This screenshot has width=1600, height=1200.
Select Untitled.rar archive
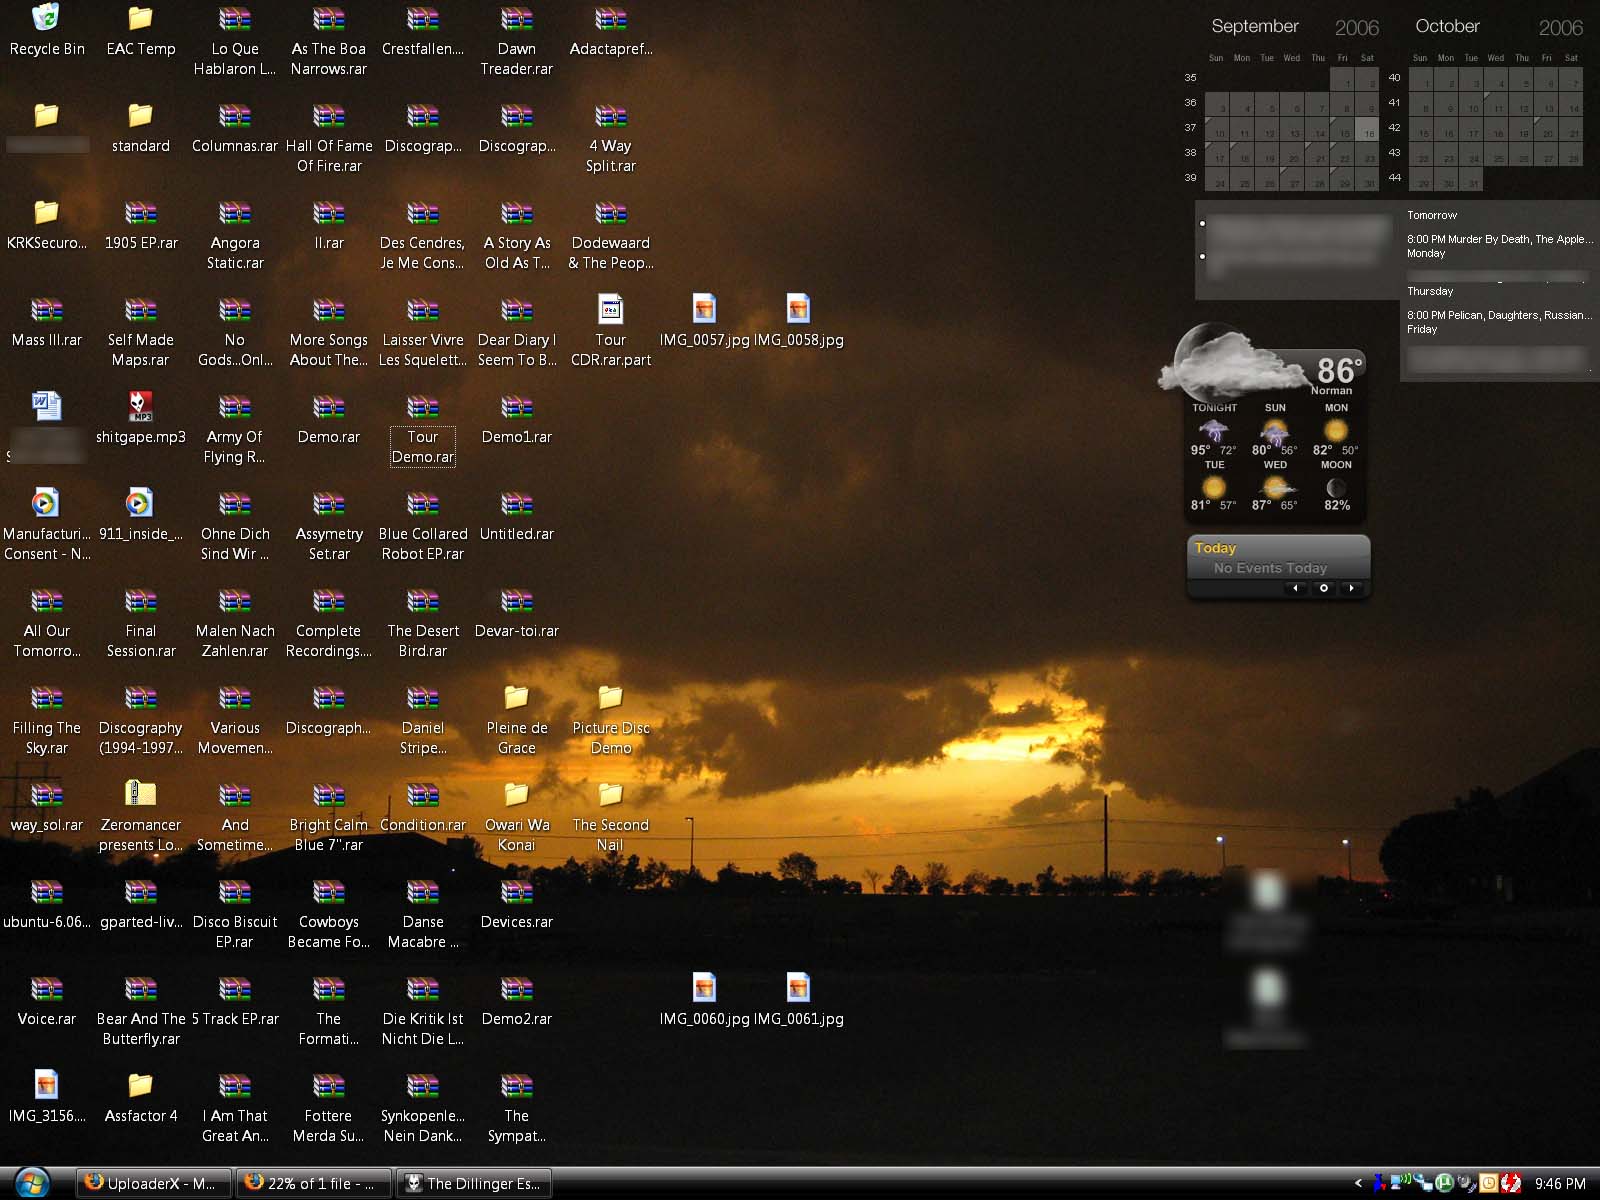point(516,516)
